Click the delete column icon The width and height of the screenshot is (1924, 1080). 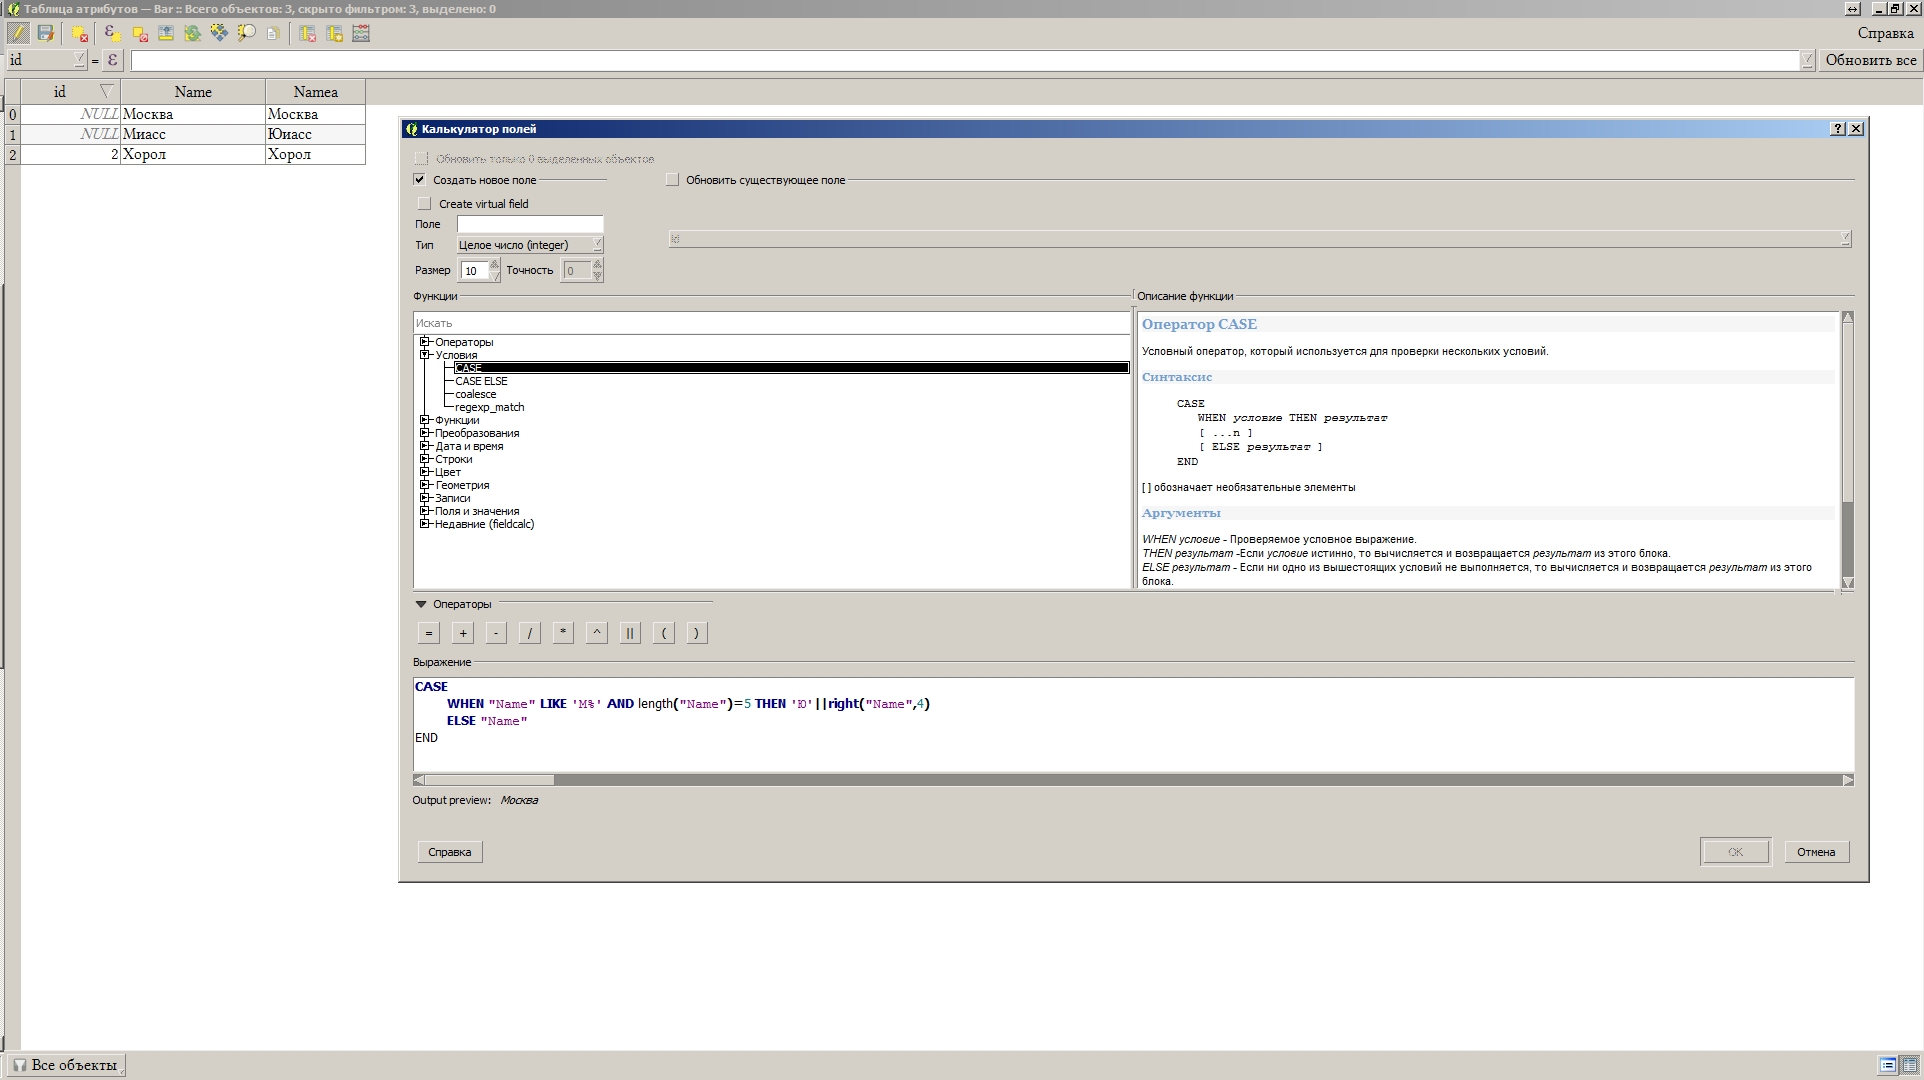coord(307,33)
